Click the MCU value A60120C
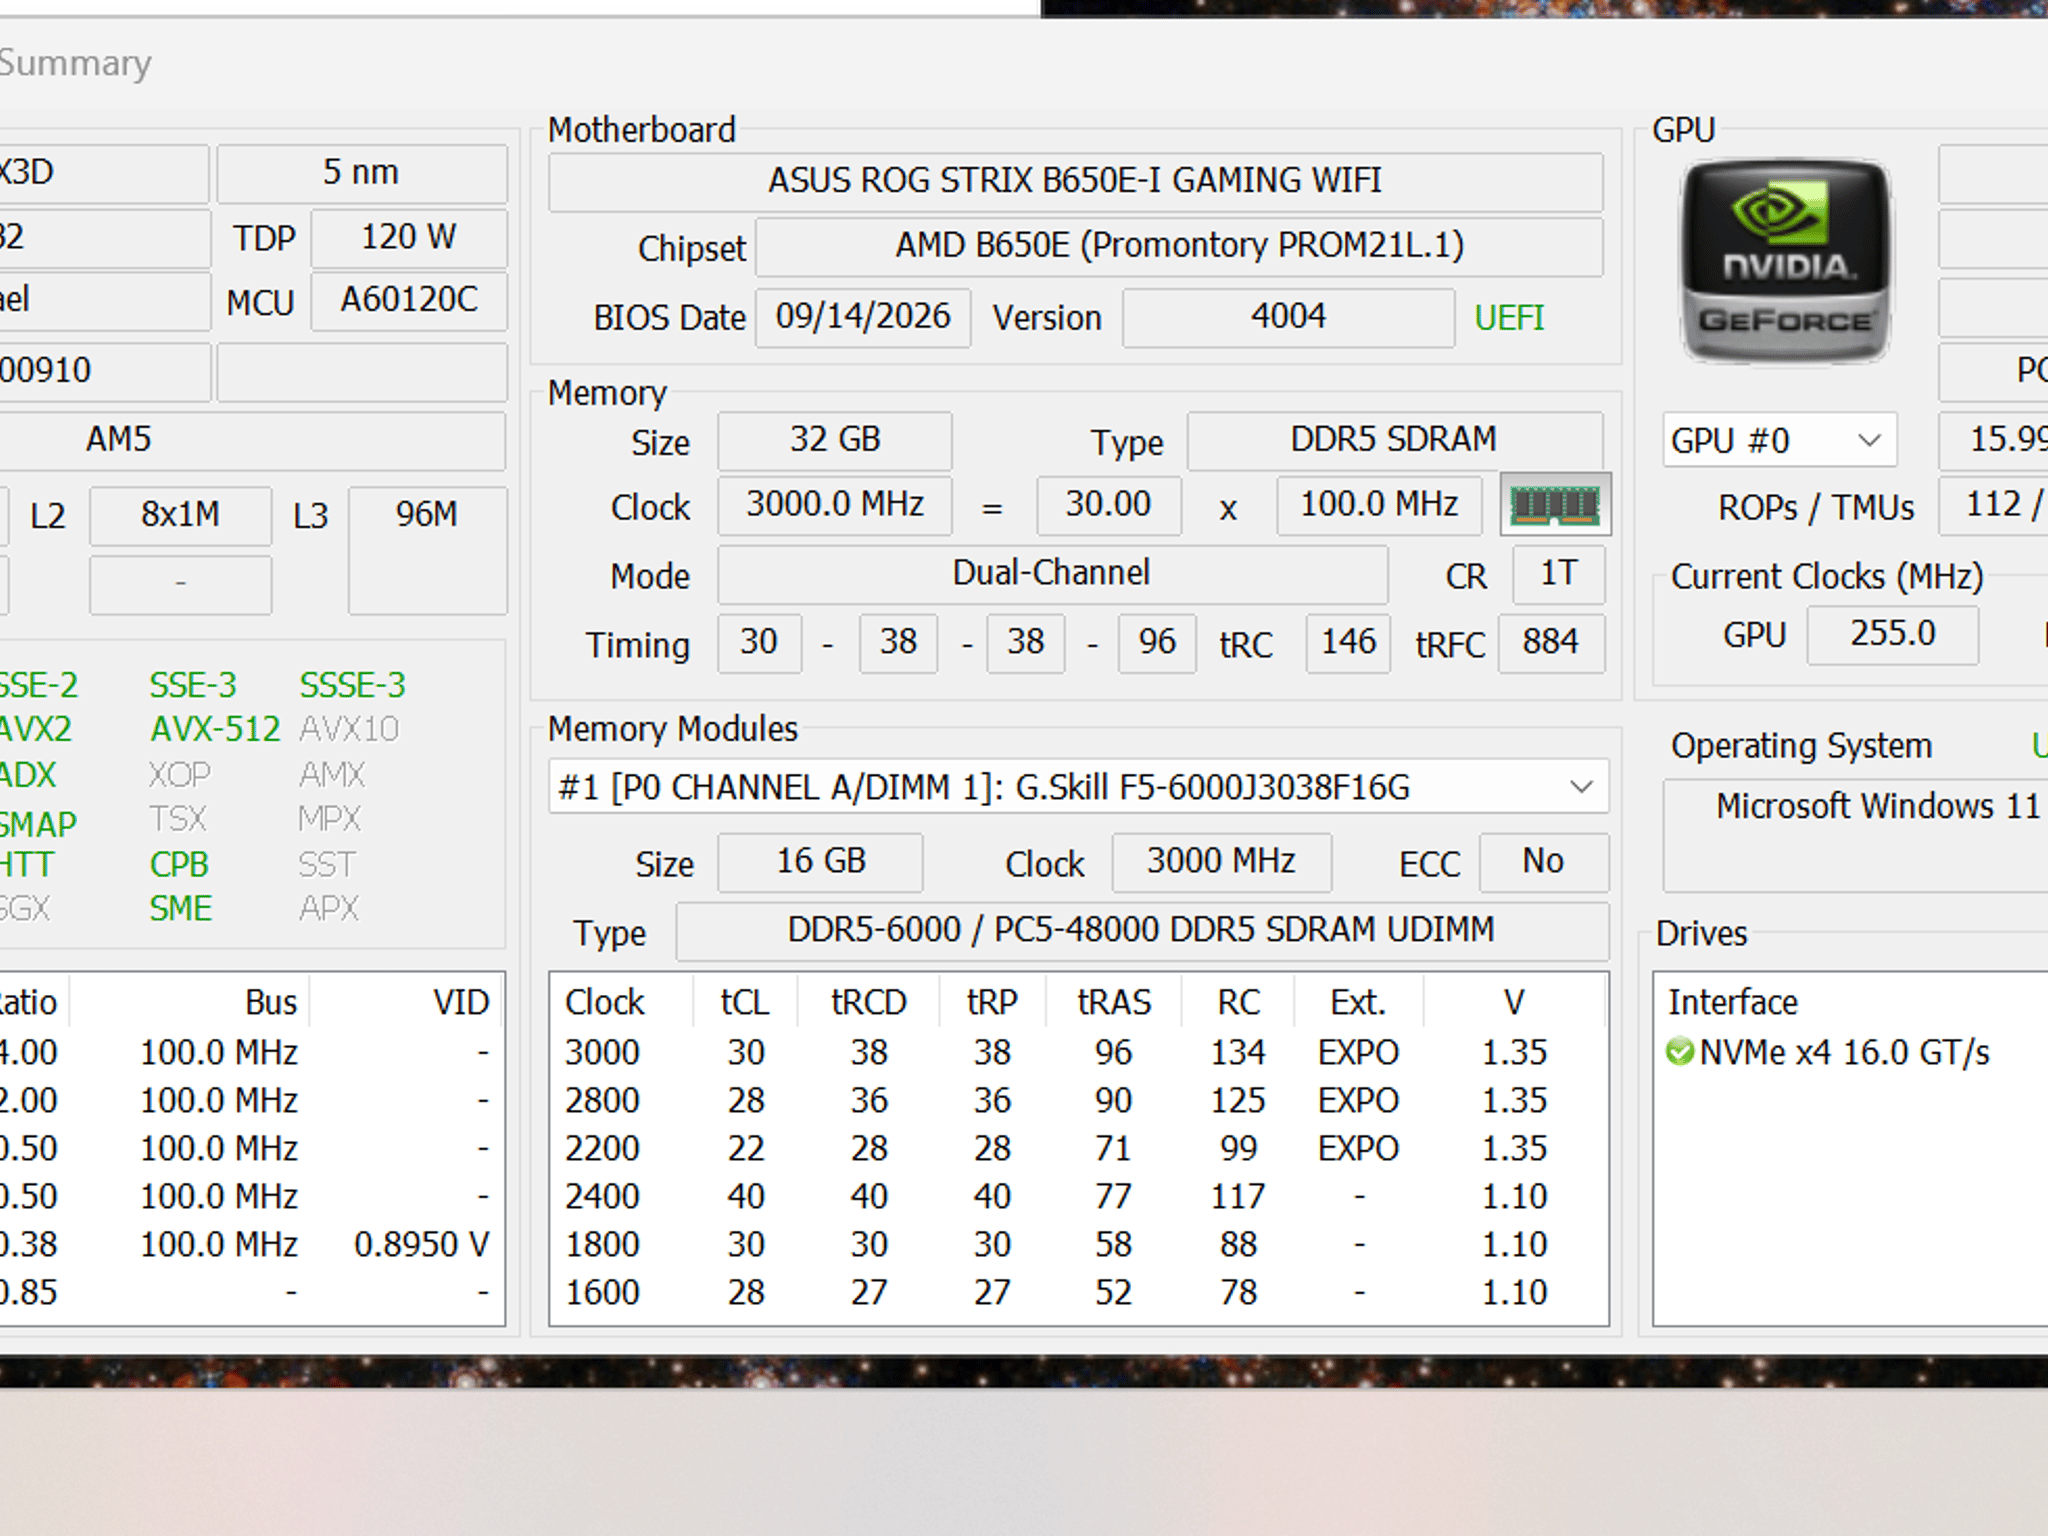Screen dimensions: 2048x1536 pyautogui.click(x=409, y=300)
